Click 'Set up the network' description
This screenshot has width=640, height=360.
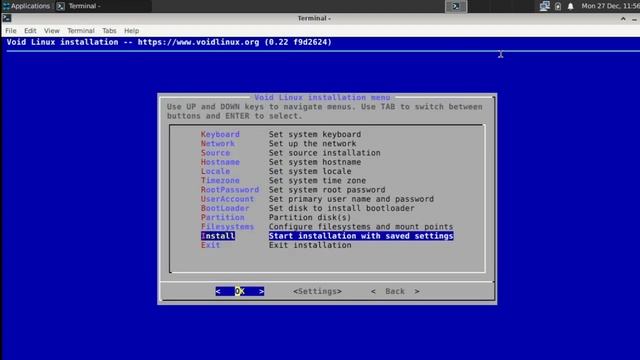point(312,144)
